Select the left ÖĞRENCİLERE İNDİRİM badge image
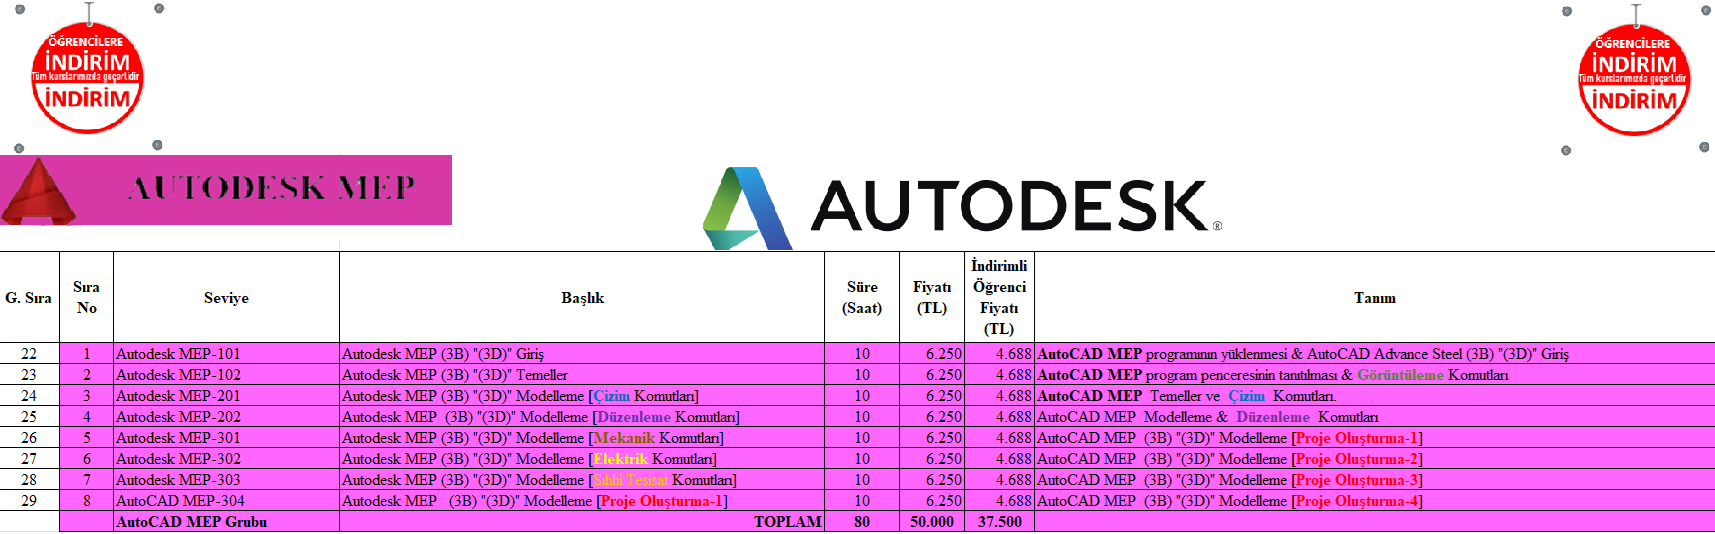This screenshot has width=1715, height=534. (x=88, y=77)
